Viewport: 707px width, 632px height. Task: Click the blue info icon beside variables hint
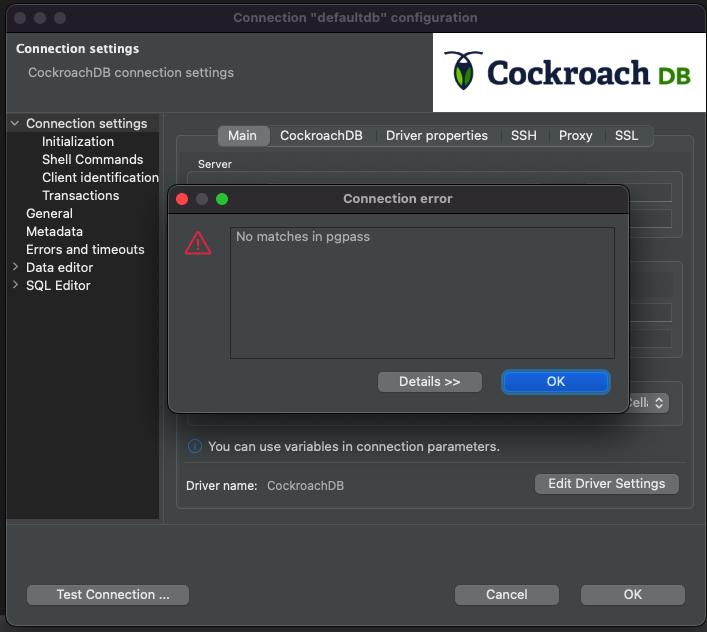coord(195,447)
